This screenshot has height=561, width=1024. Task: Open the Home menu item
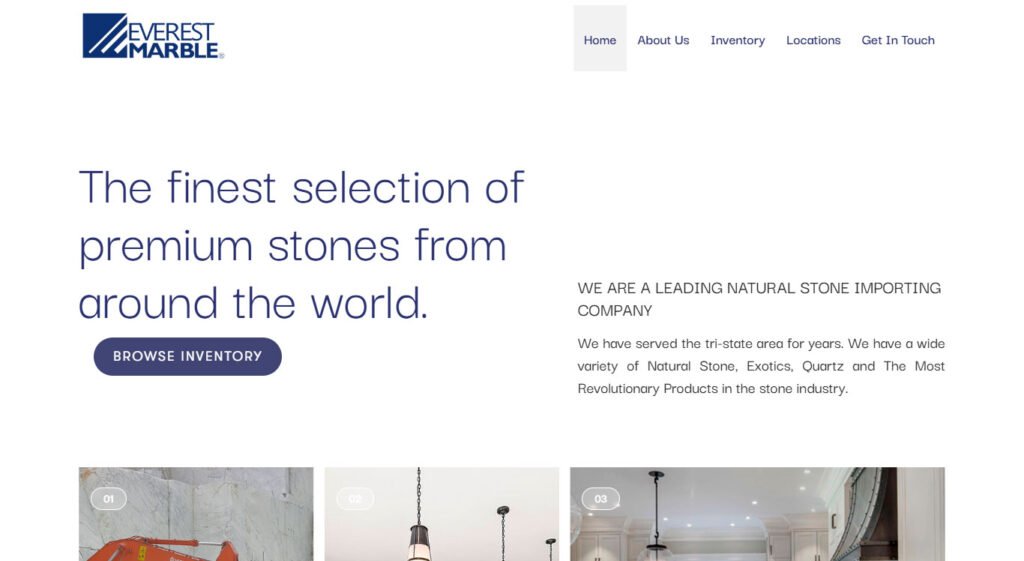point(600,40)
